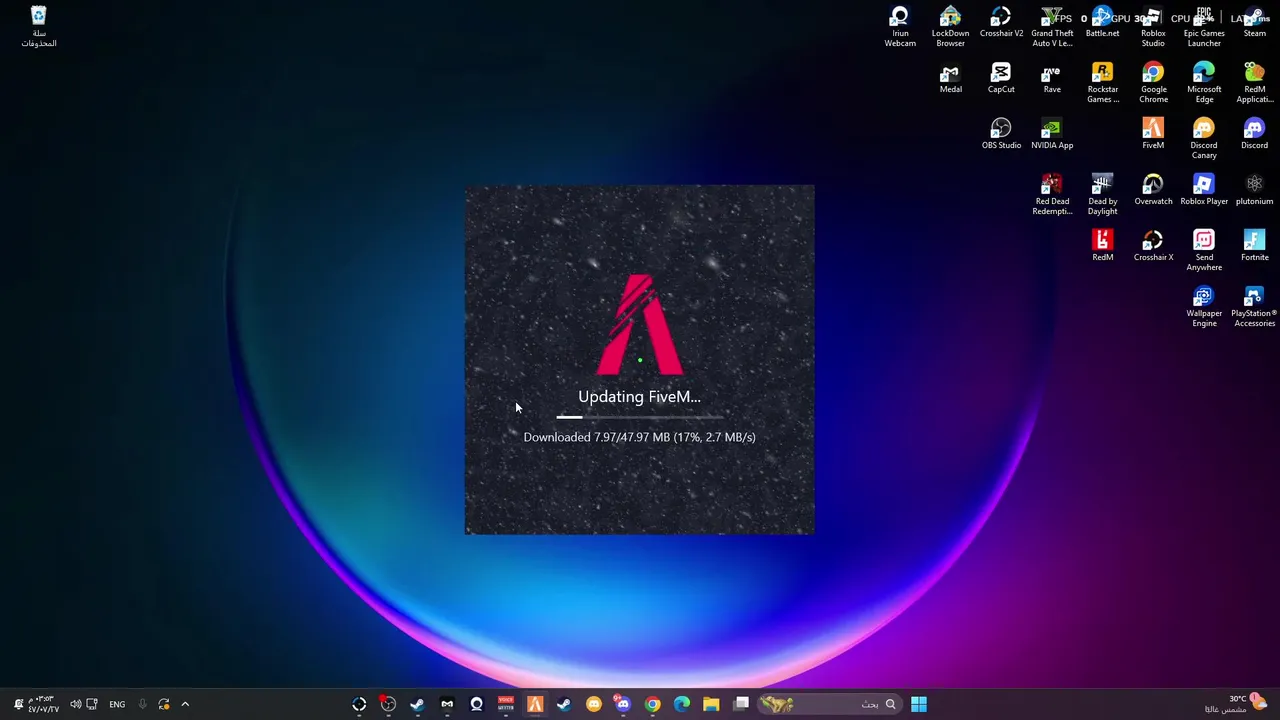The image size is (1280, 720).
Task: Click the FiveM update progress bar
Action: [640, 417]
